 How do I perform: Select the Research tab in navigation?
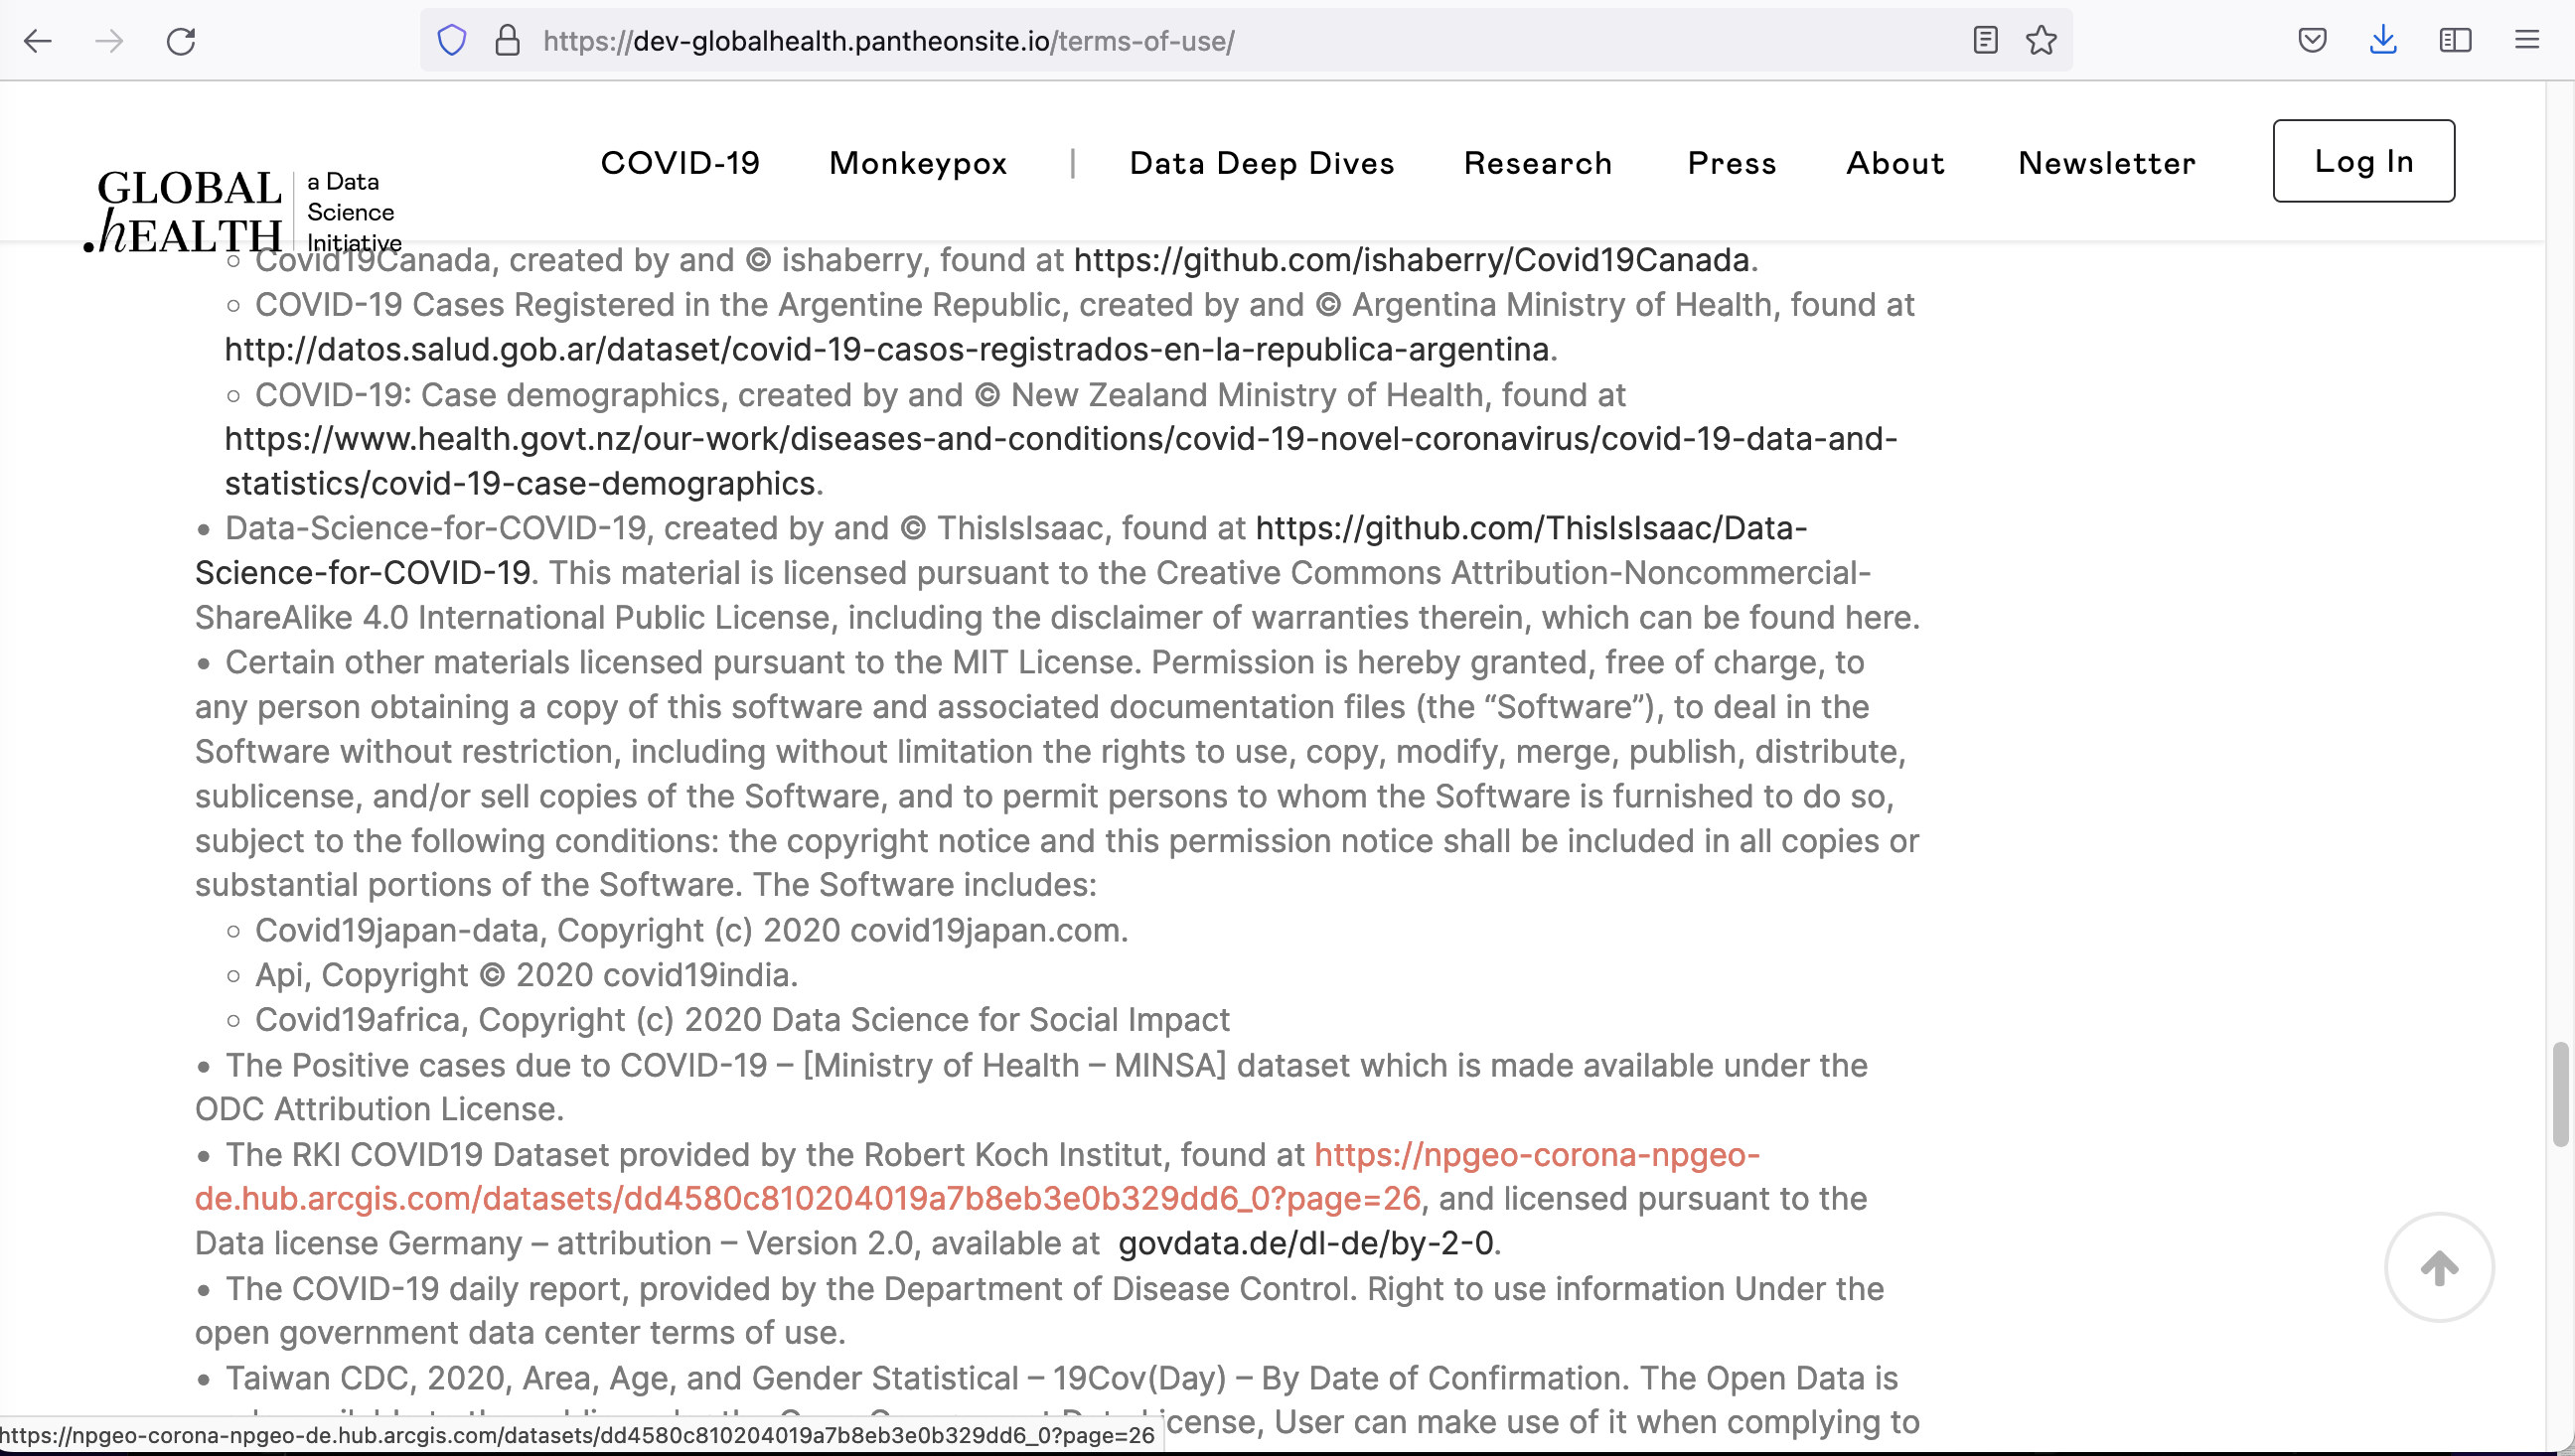1539,161
